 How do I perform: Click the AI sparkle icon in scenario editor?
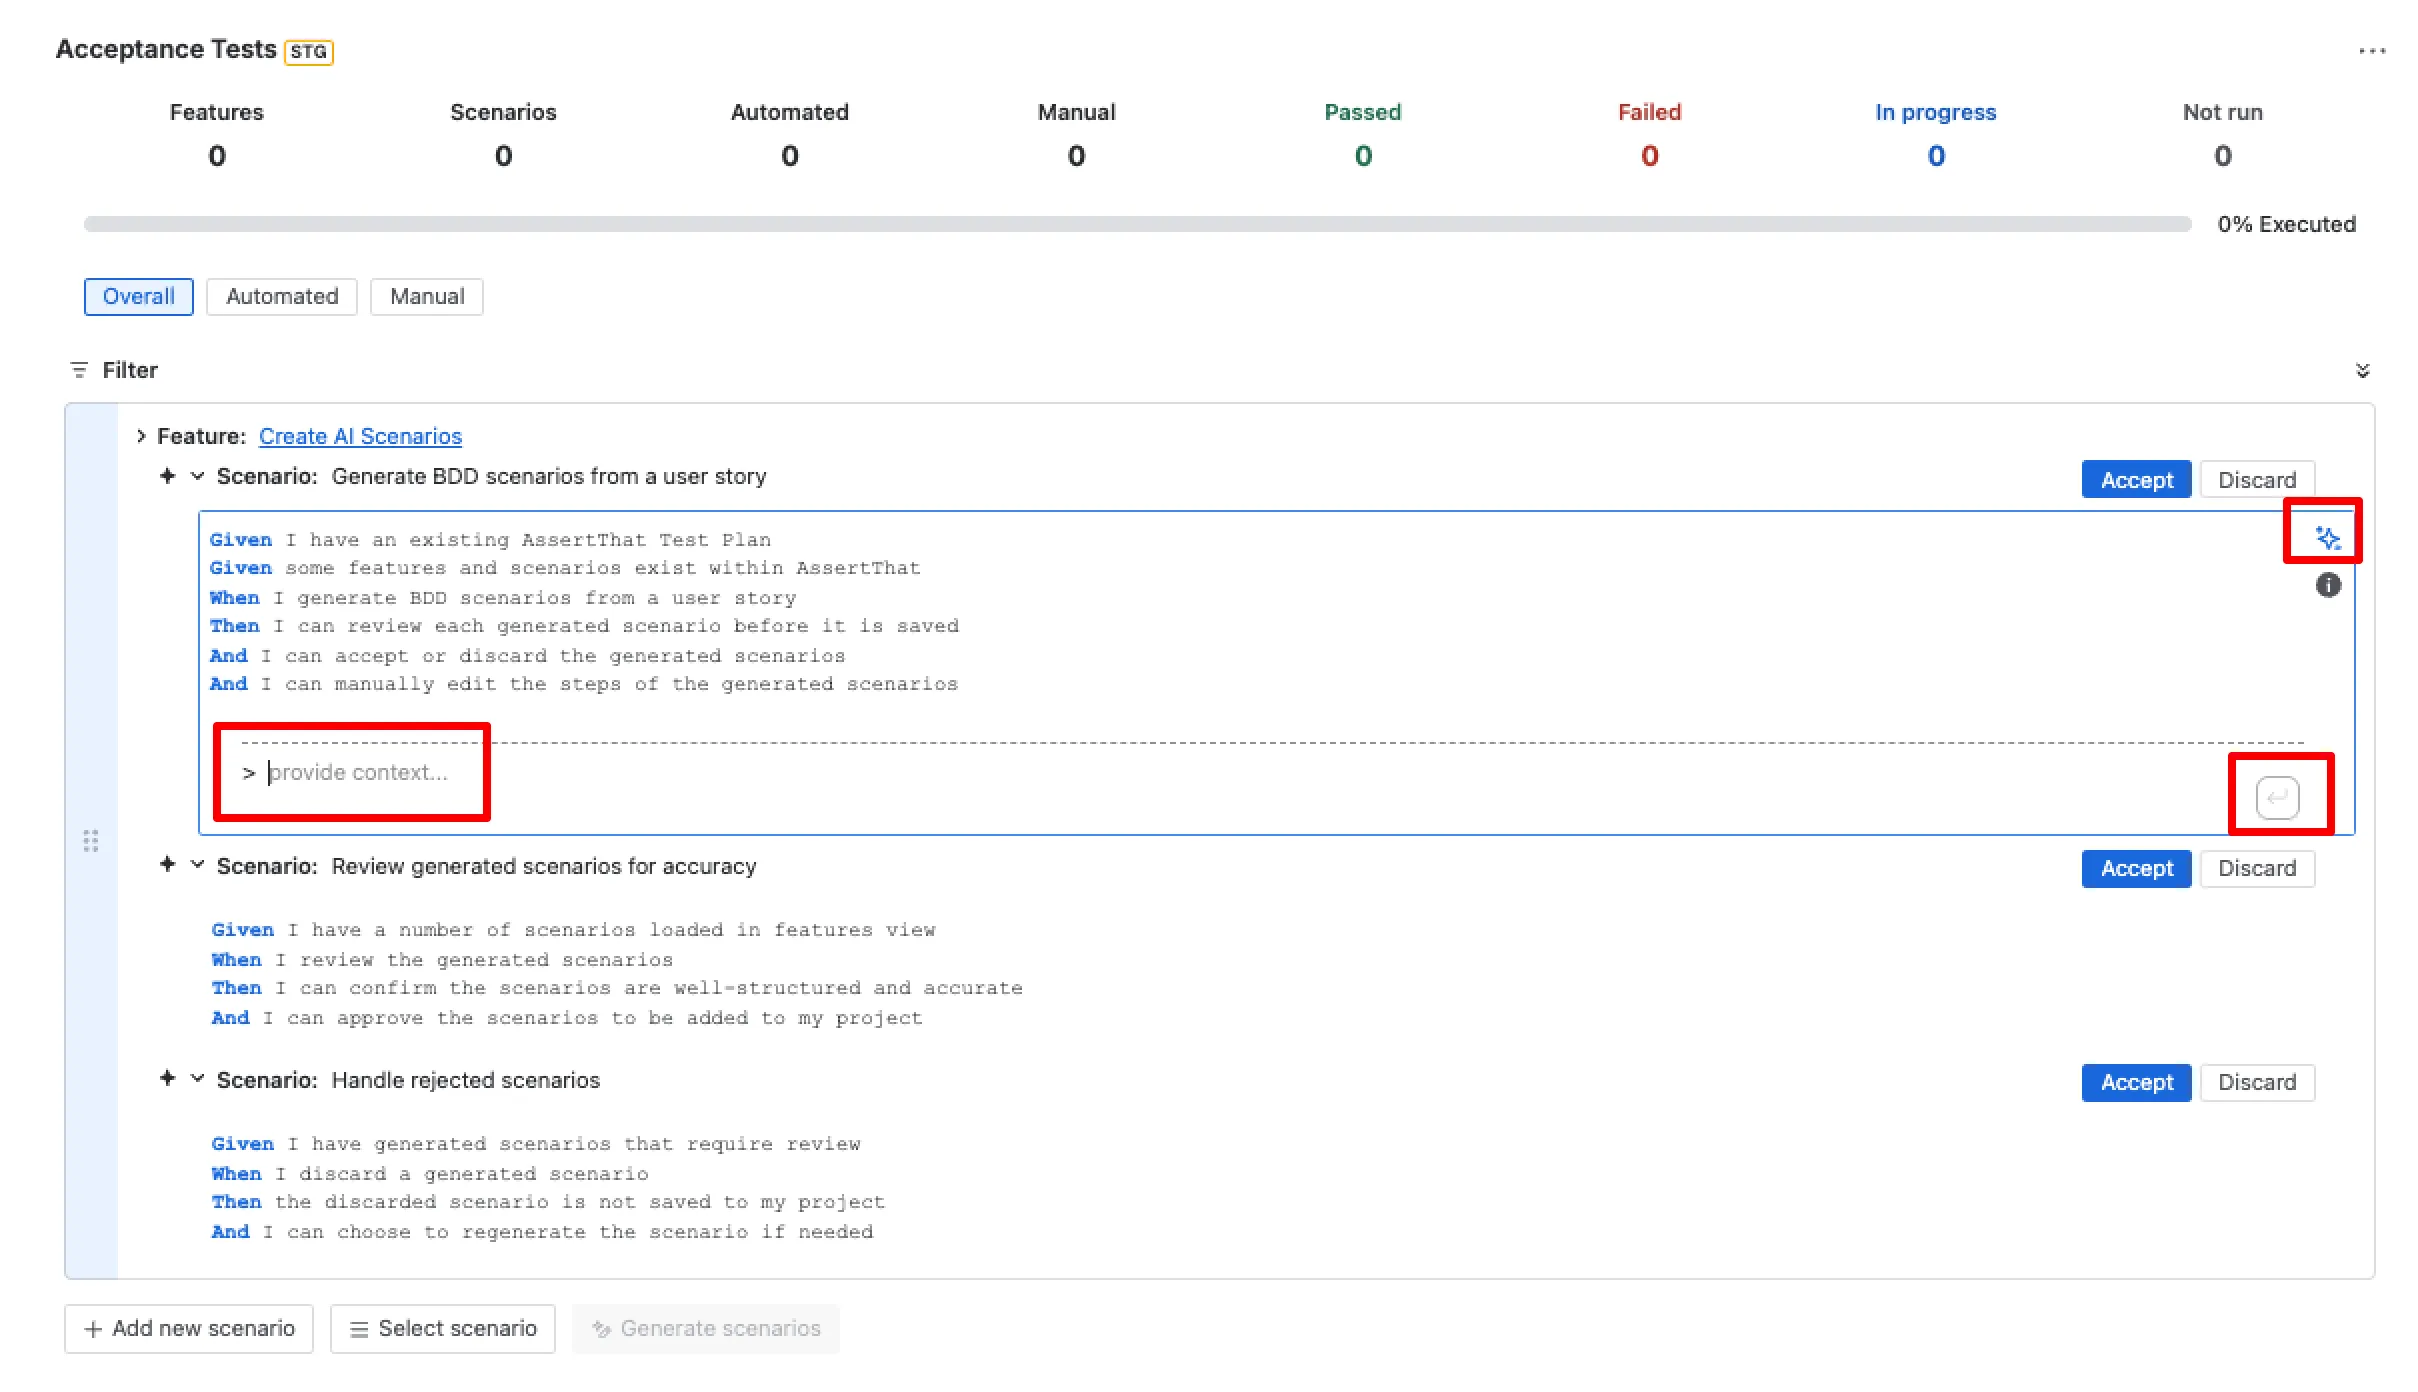(x=2328, y=538)
